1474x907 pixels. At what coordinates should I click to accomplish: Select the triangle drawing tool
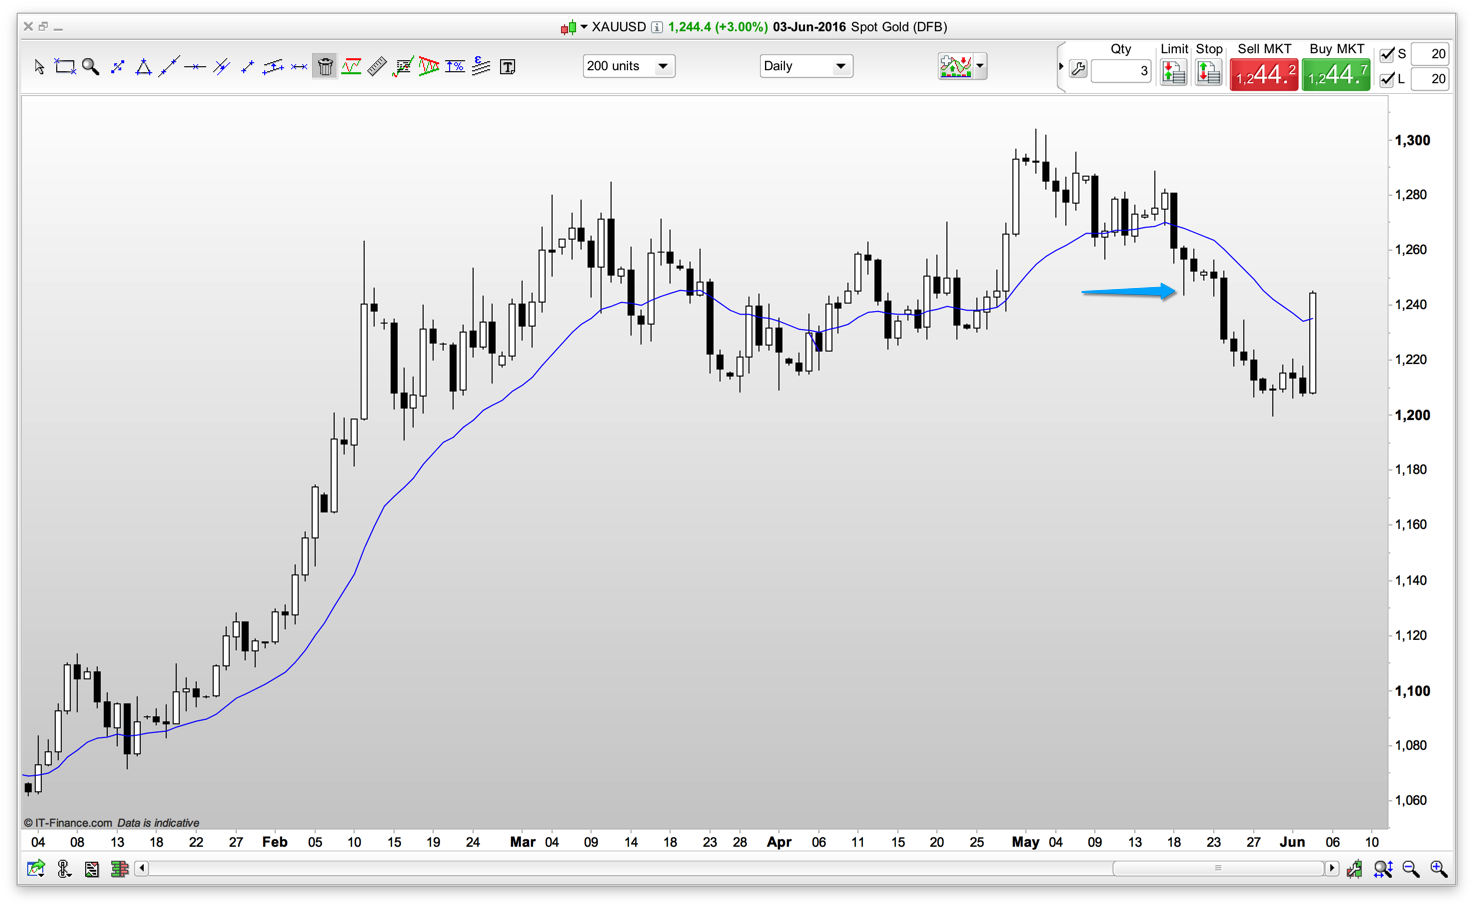point(143,67)
